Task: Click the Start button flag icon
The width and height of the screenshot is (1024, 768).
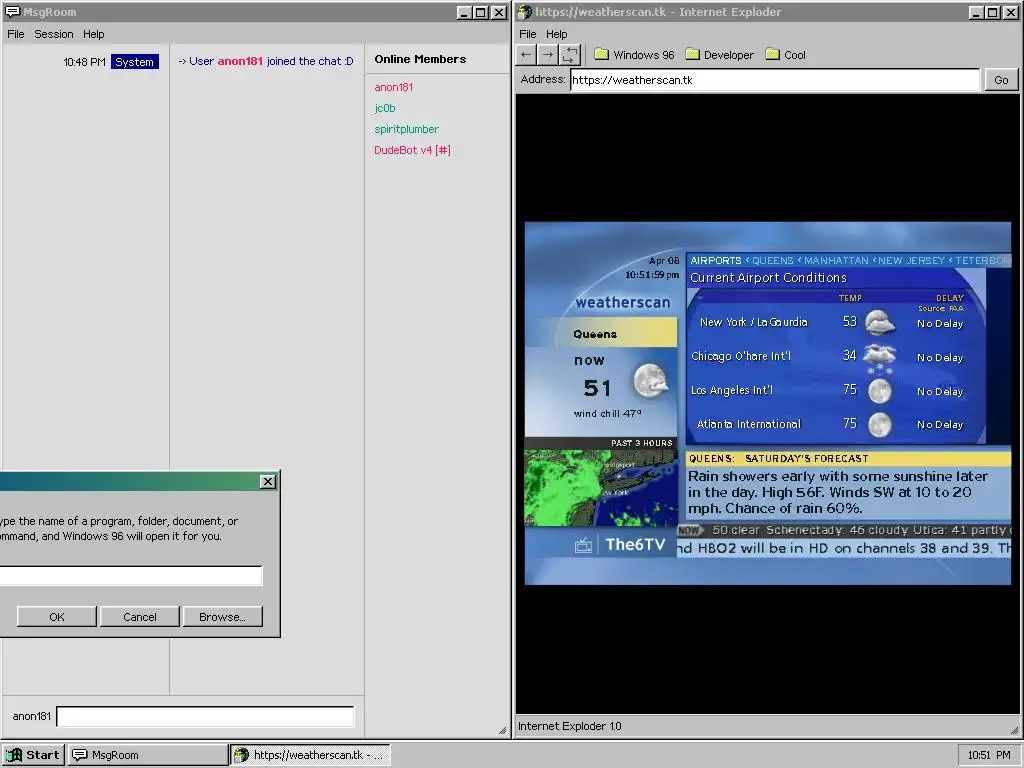Action: 14,755
